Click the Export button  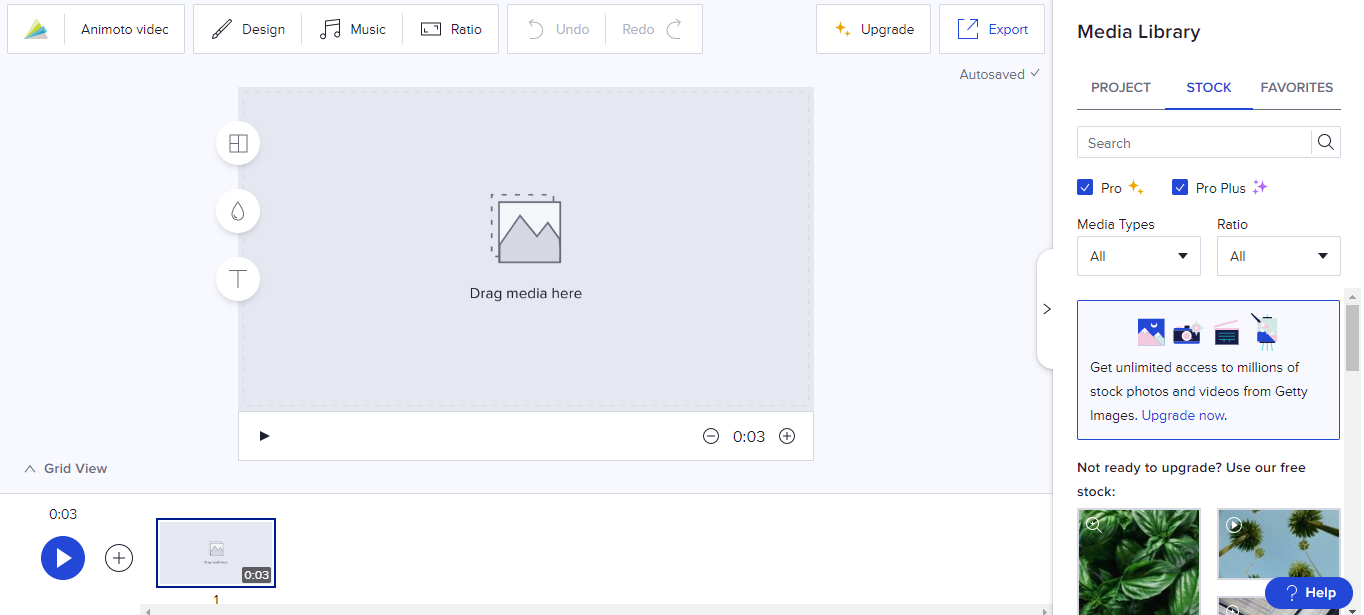coord(992,30)
